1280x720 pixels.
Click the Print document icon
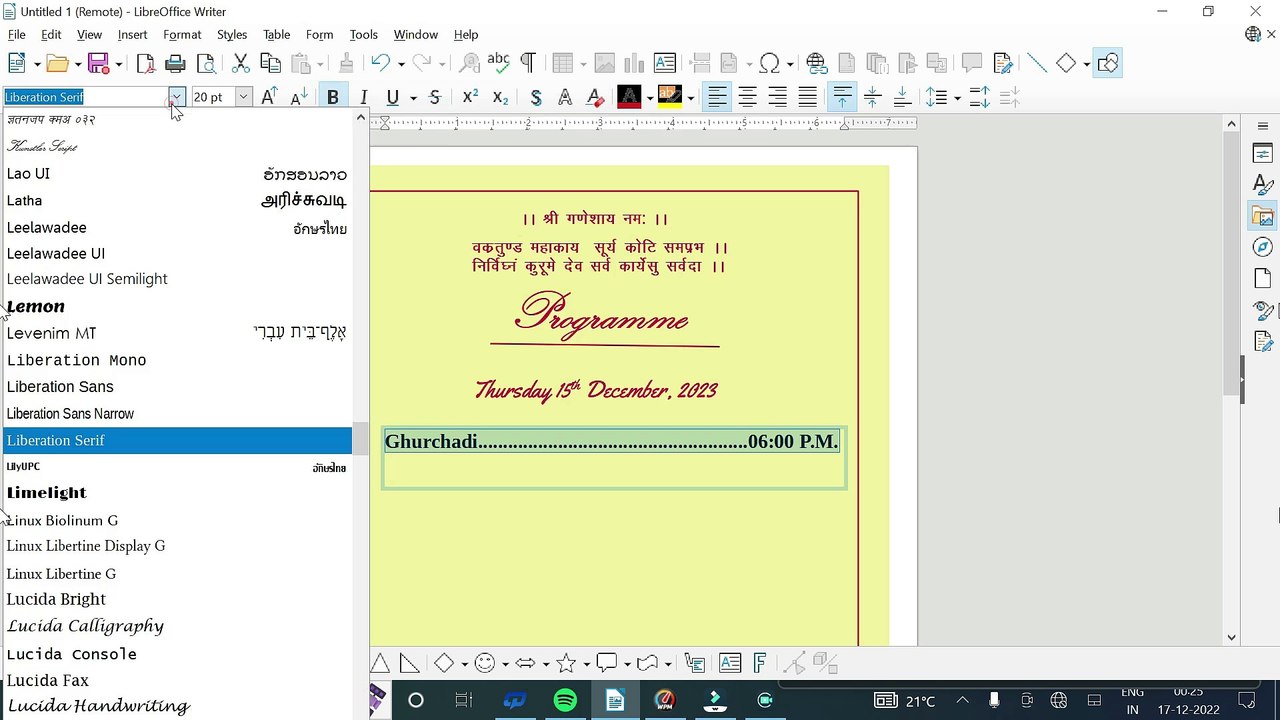[x=175, y=63]
